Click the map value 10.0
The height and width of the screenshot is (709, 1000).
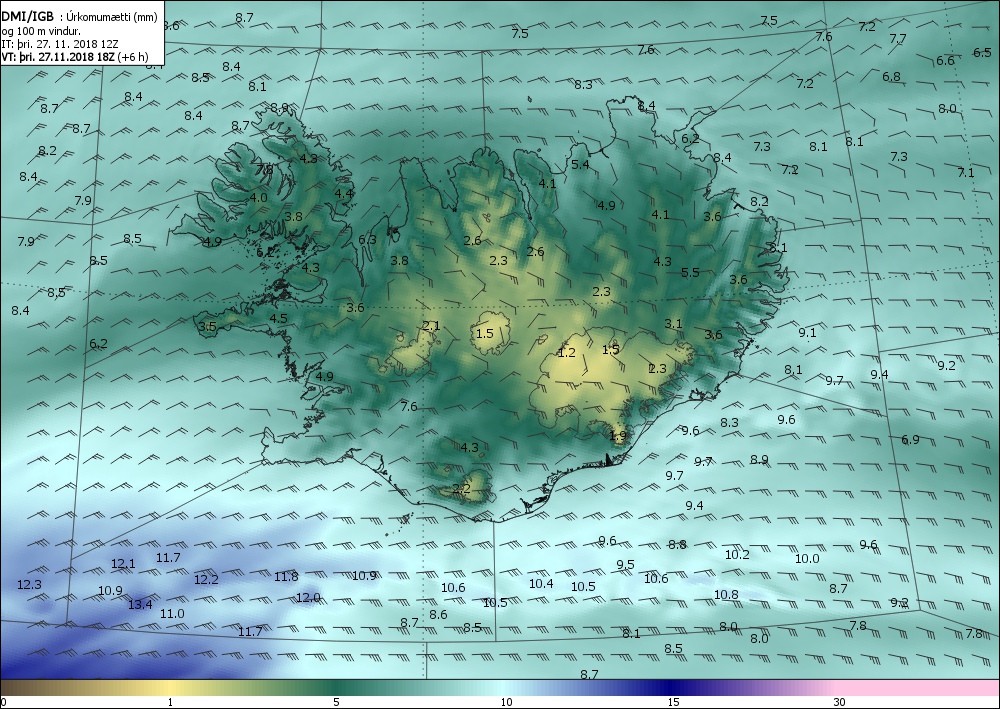[807, 559]
